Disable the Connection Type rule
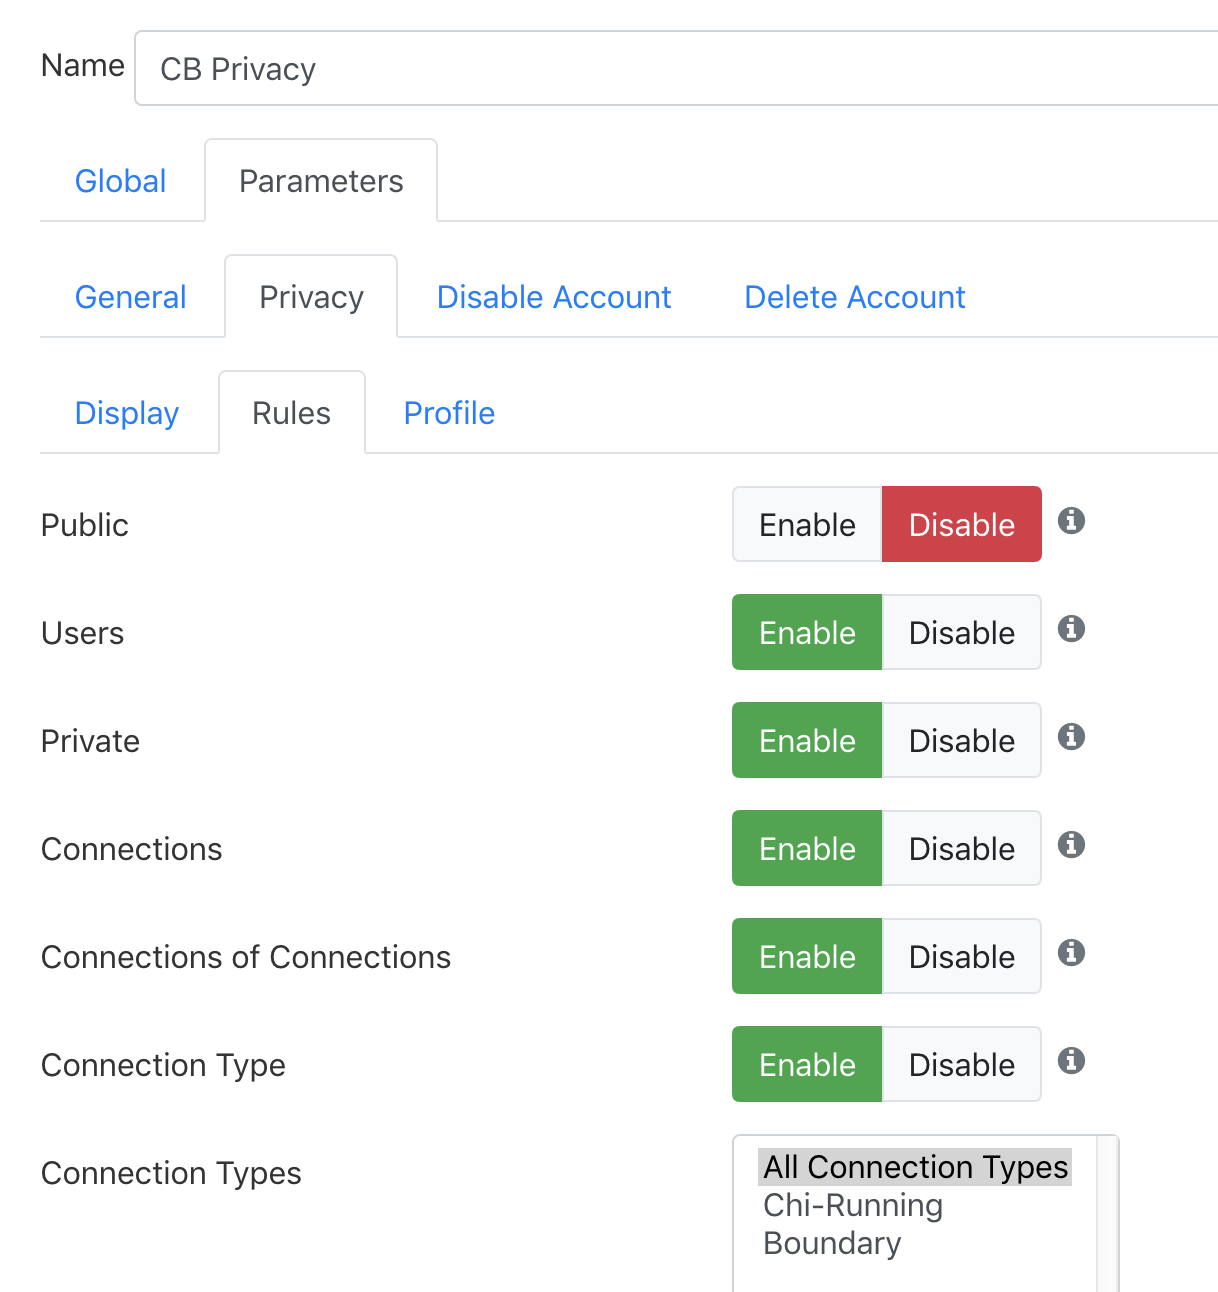Screen dimensions: 1218x1292 pyautogui.click(x=961, y=1064)
